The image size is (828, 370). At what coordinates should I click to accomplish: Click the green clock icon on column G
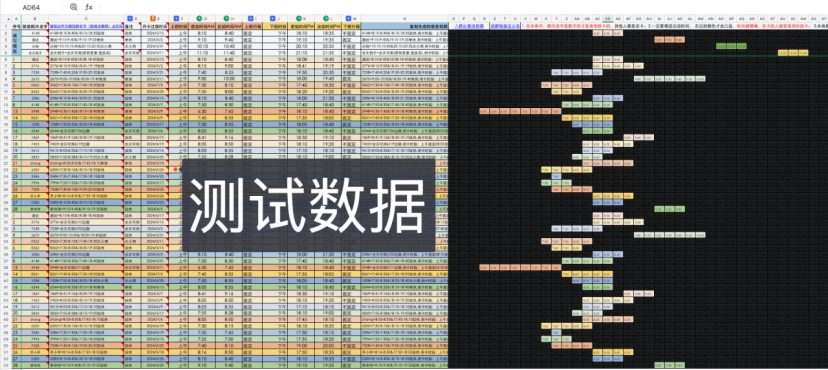coord(199,18)
